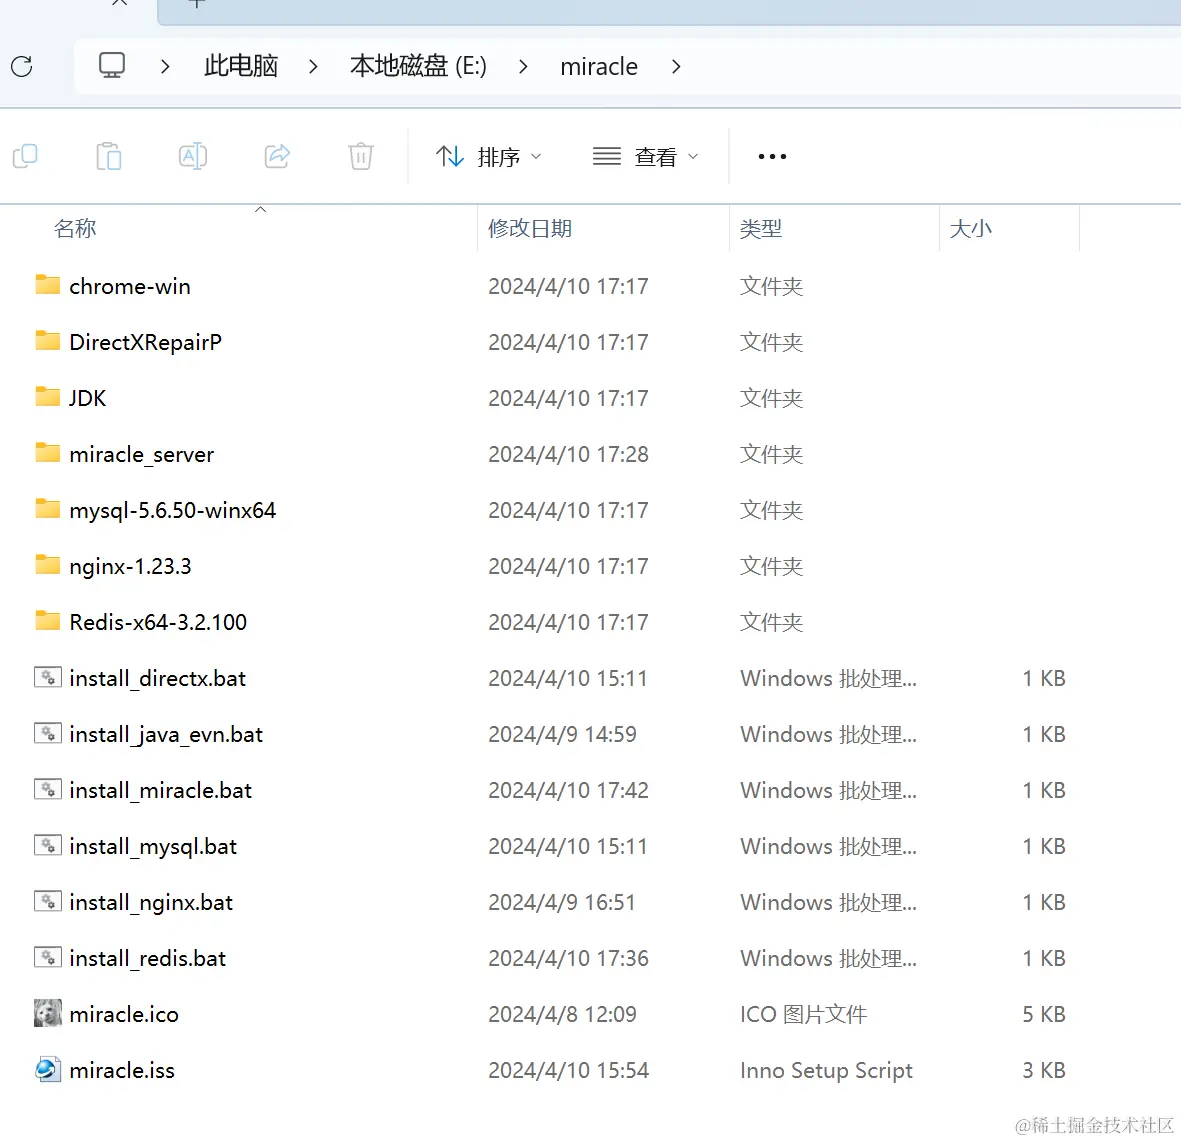This screenshot has width=1181, height=1142.
Task: Select miracle.ico file name
Action: 124,1014
